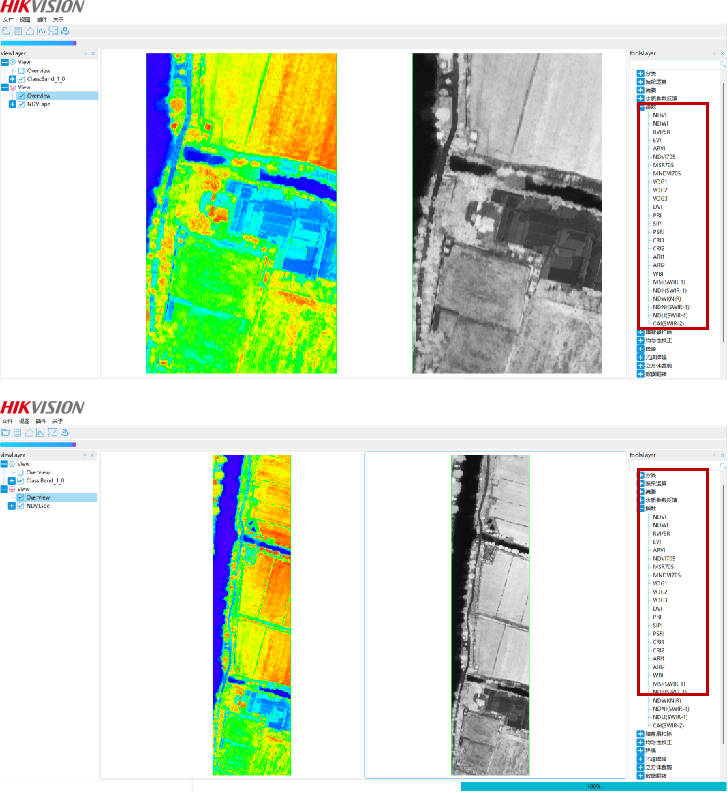Click the image icon in lower window toolbar
Screen dimensions: 728x793
52,433
